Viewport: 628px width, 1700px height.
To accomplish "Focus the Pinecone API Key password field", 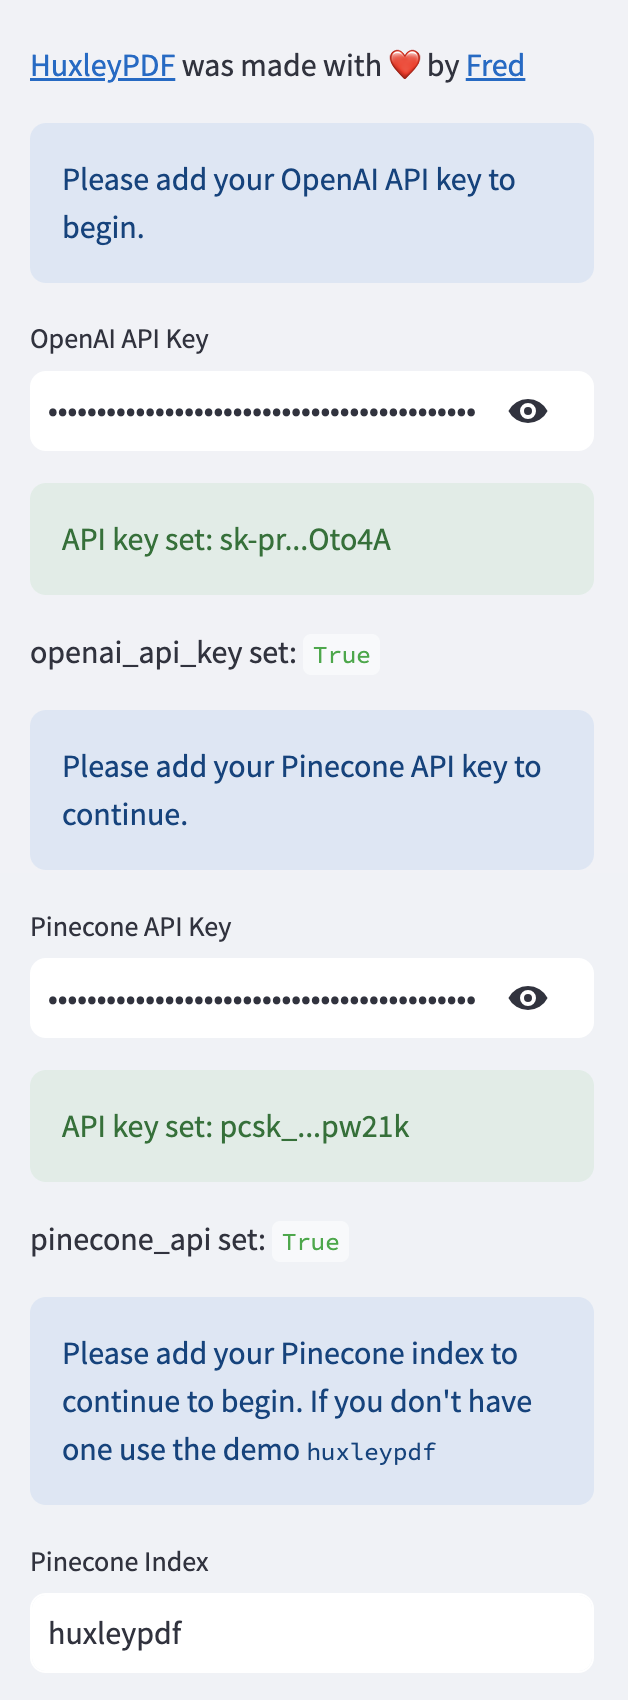I will 262,998.
